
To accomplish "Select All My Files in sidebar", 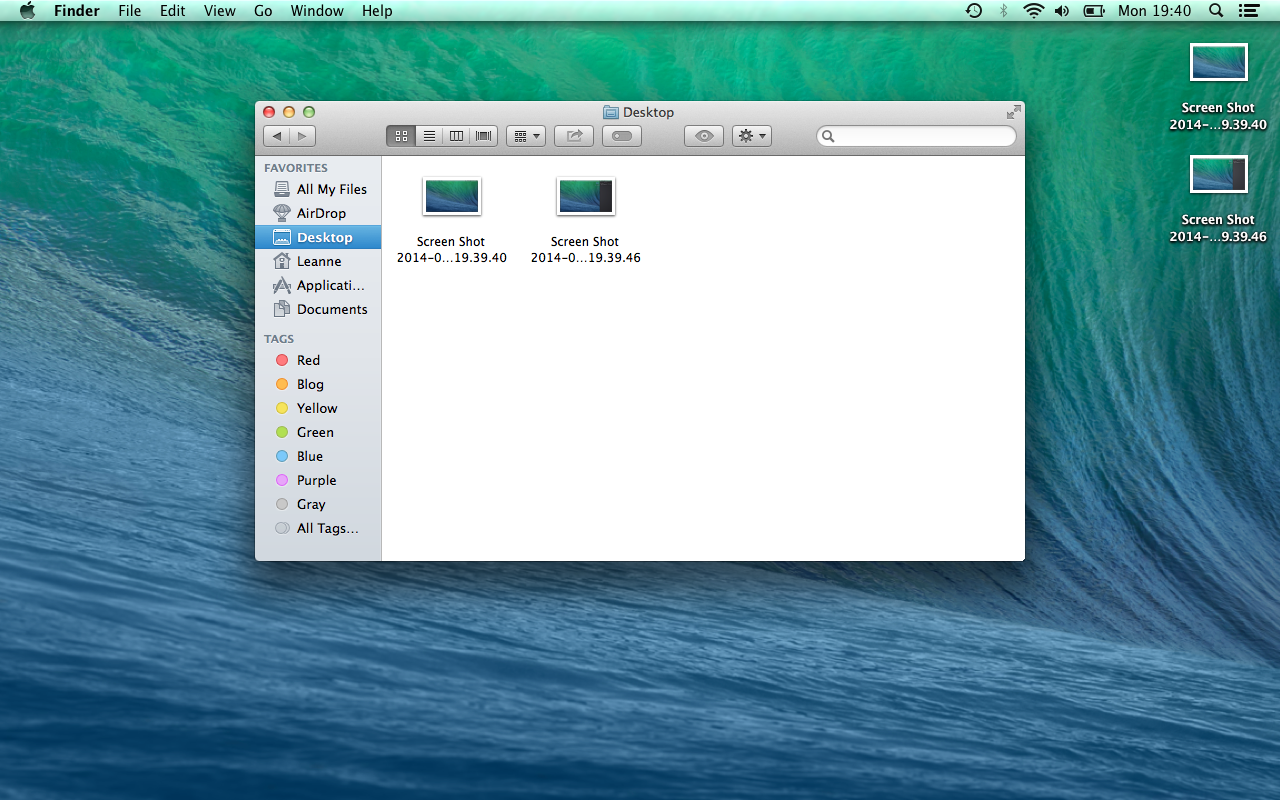I will 318,189.
